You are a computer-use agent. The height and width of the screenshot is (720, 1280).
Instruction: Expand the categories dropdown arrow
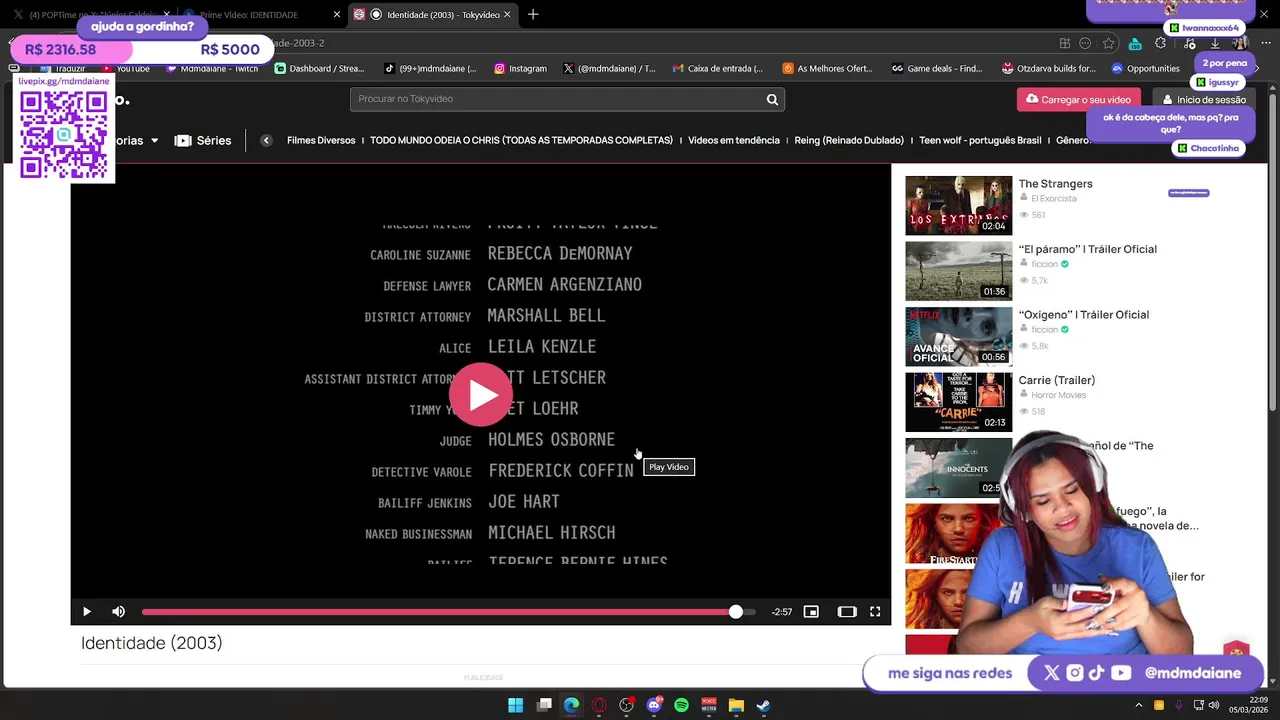pyautogui.click(x=154, y=141)
